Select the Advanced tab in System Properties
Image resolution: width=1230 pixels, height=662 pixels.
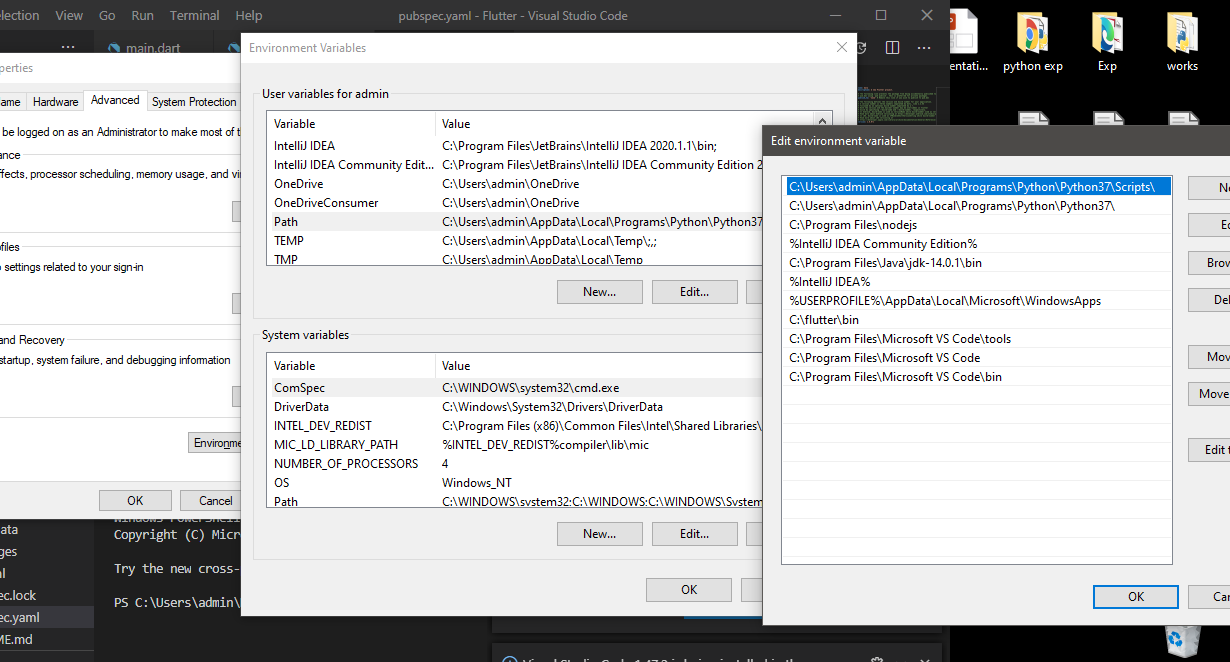coord(115,100)
